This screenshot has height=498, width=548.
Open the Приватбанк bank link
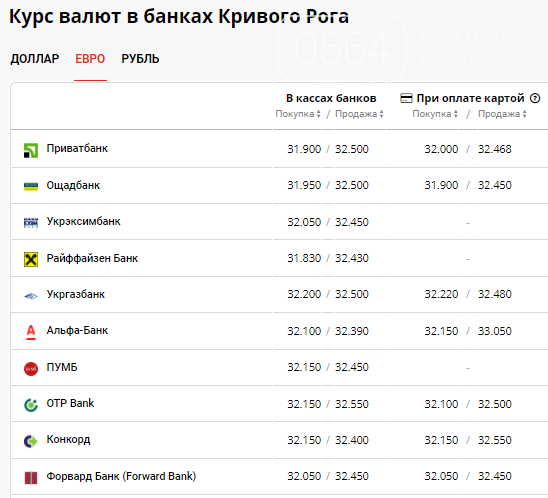pos(77,149)
